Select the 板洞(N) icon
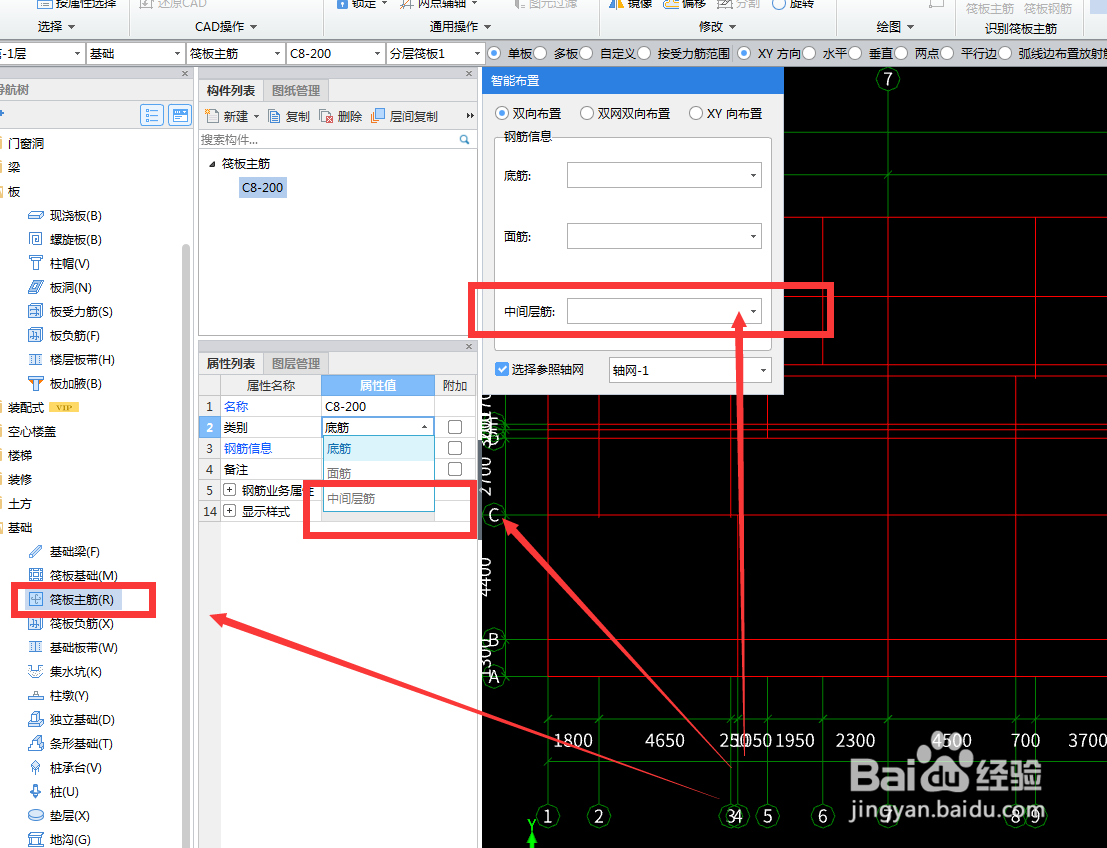This screenshot has height=848, width=1107. [35, 287]
